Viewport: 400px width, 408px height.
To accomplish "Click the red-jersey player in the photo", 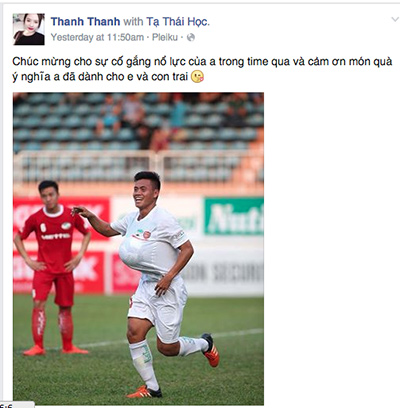I will coord(53,268).
